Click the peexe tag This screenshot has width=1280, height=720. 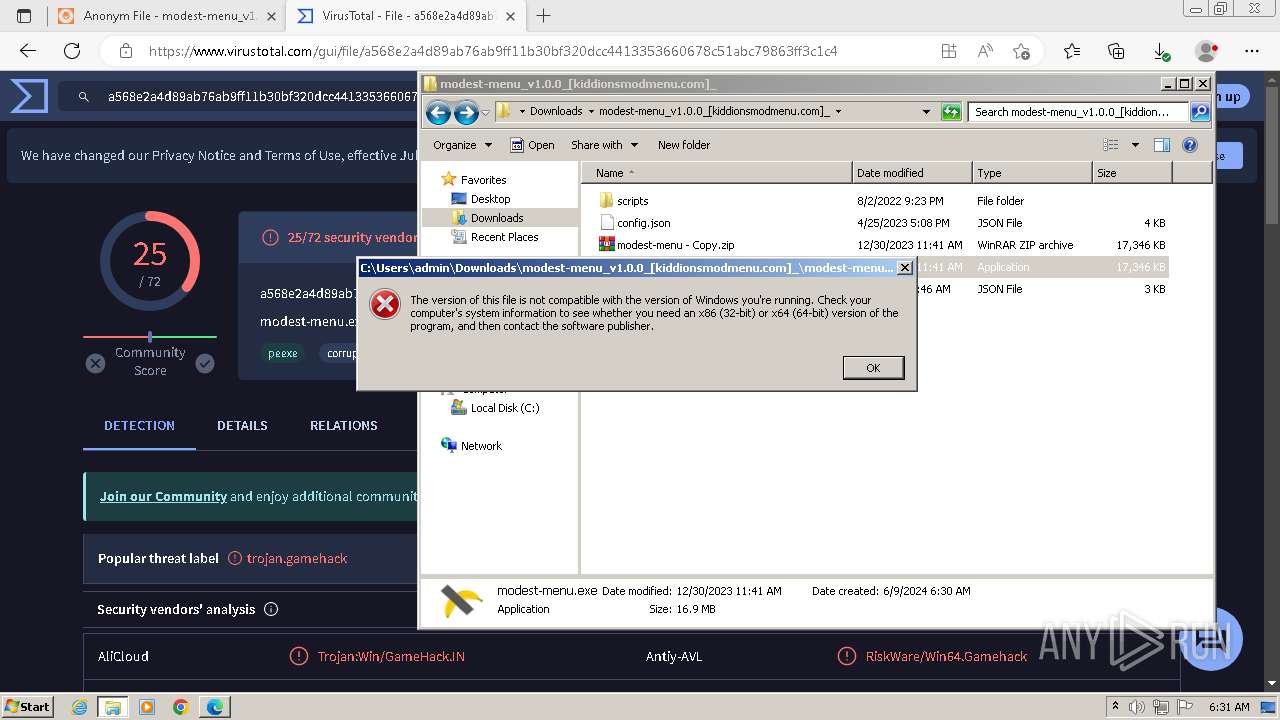tap(282, 353)
